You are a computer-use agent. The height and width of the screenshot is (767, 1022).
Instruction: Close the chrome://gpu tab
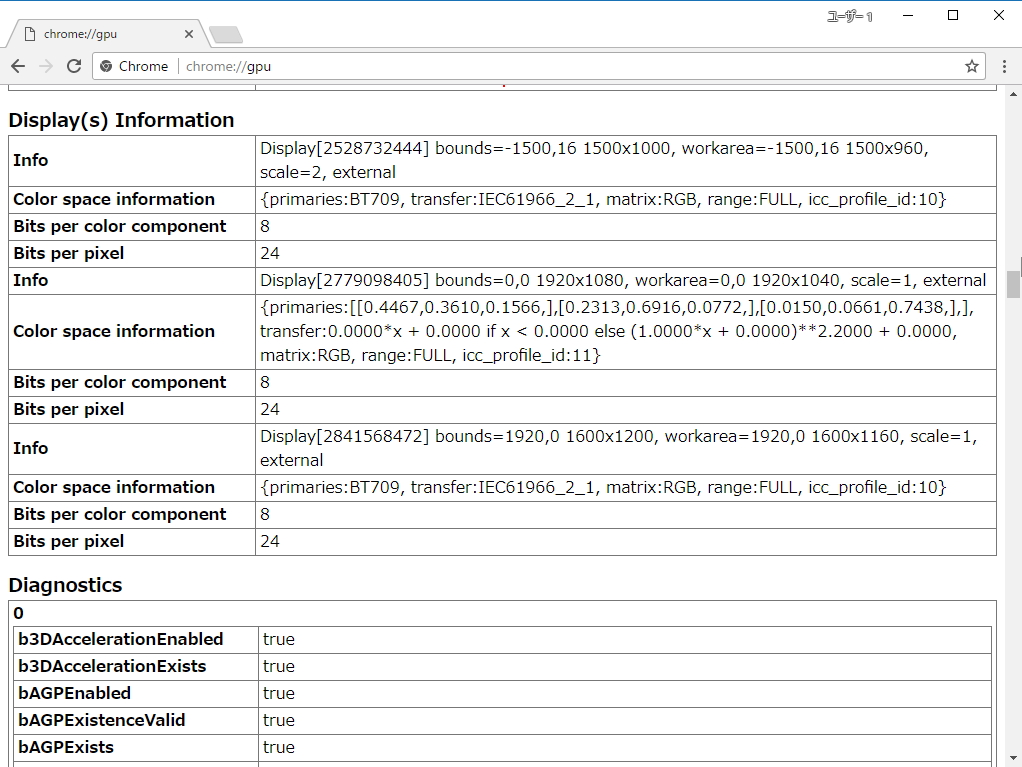coord(188,33)
